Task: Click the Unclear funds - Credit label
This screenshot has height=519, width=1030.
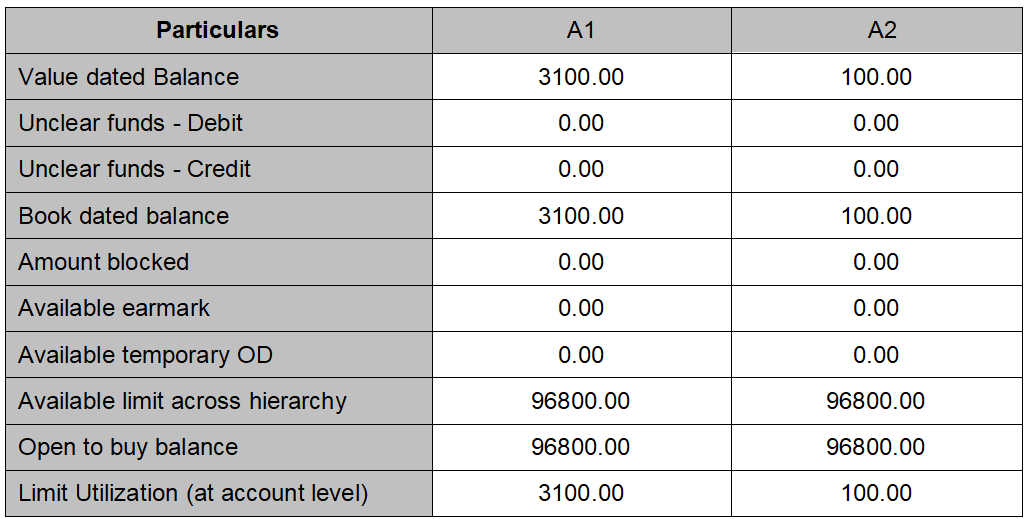Action: point(135,169)
